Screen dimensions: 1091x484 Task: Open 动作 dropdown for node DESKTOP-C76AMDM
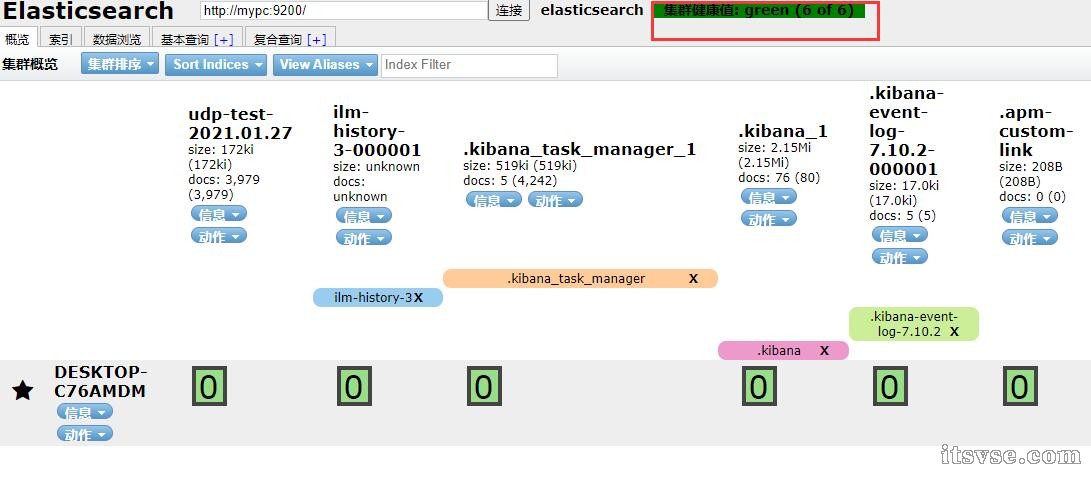tap(85, 435)
